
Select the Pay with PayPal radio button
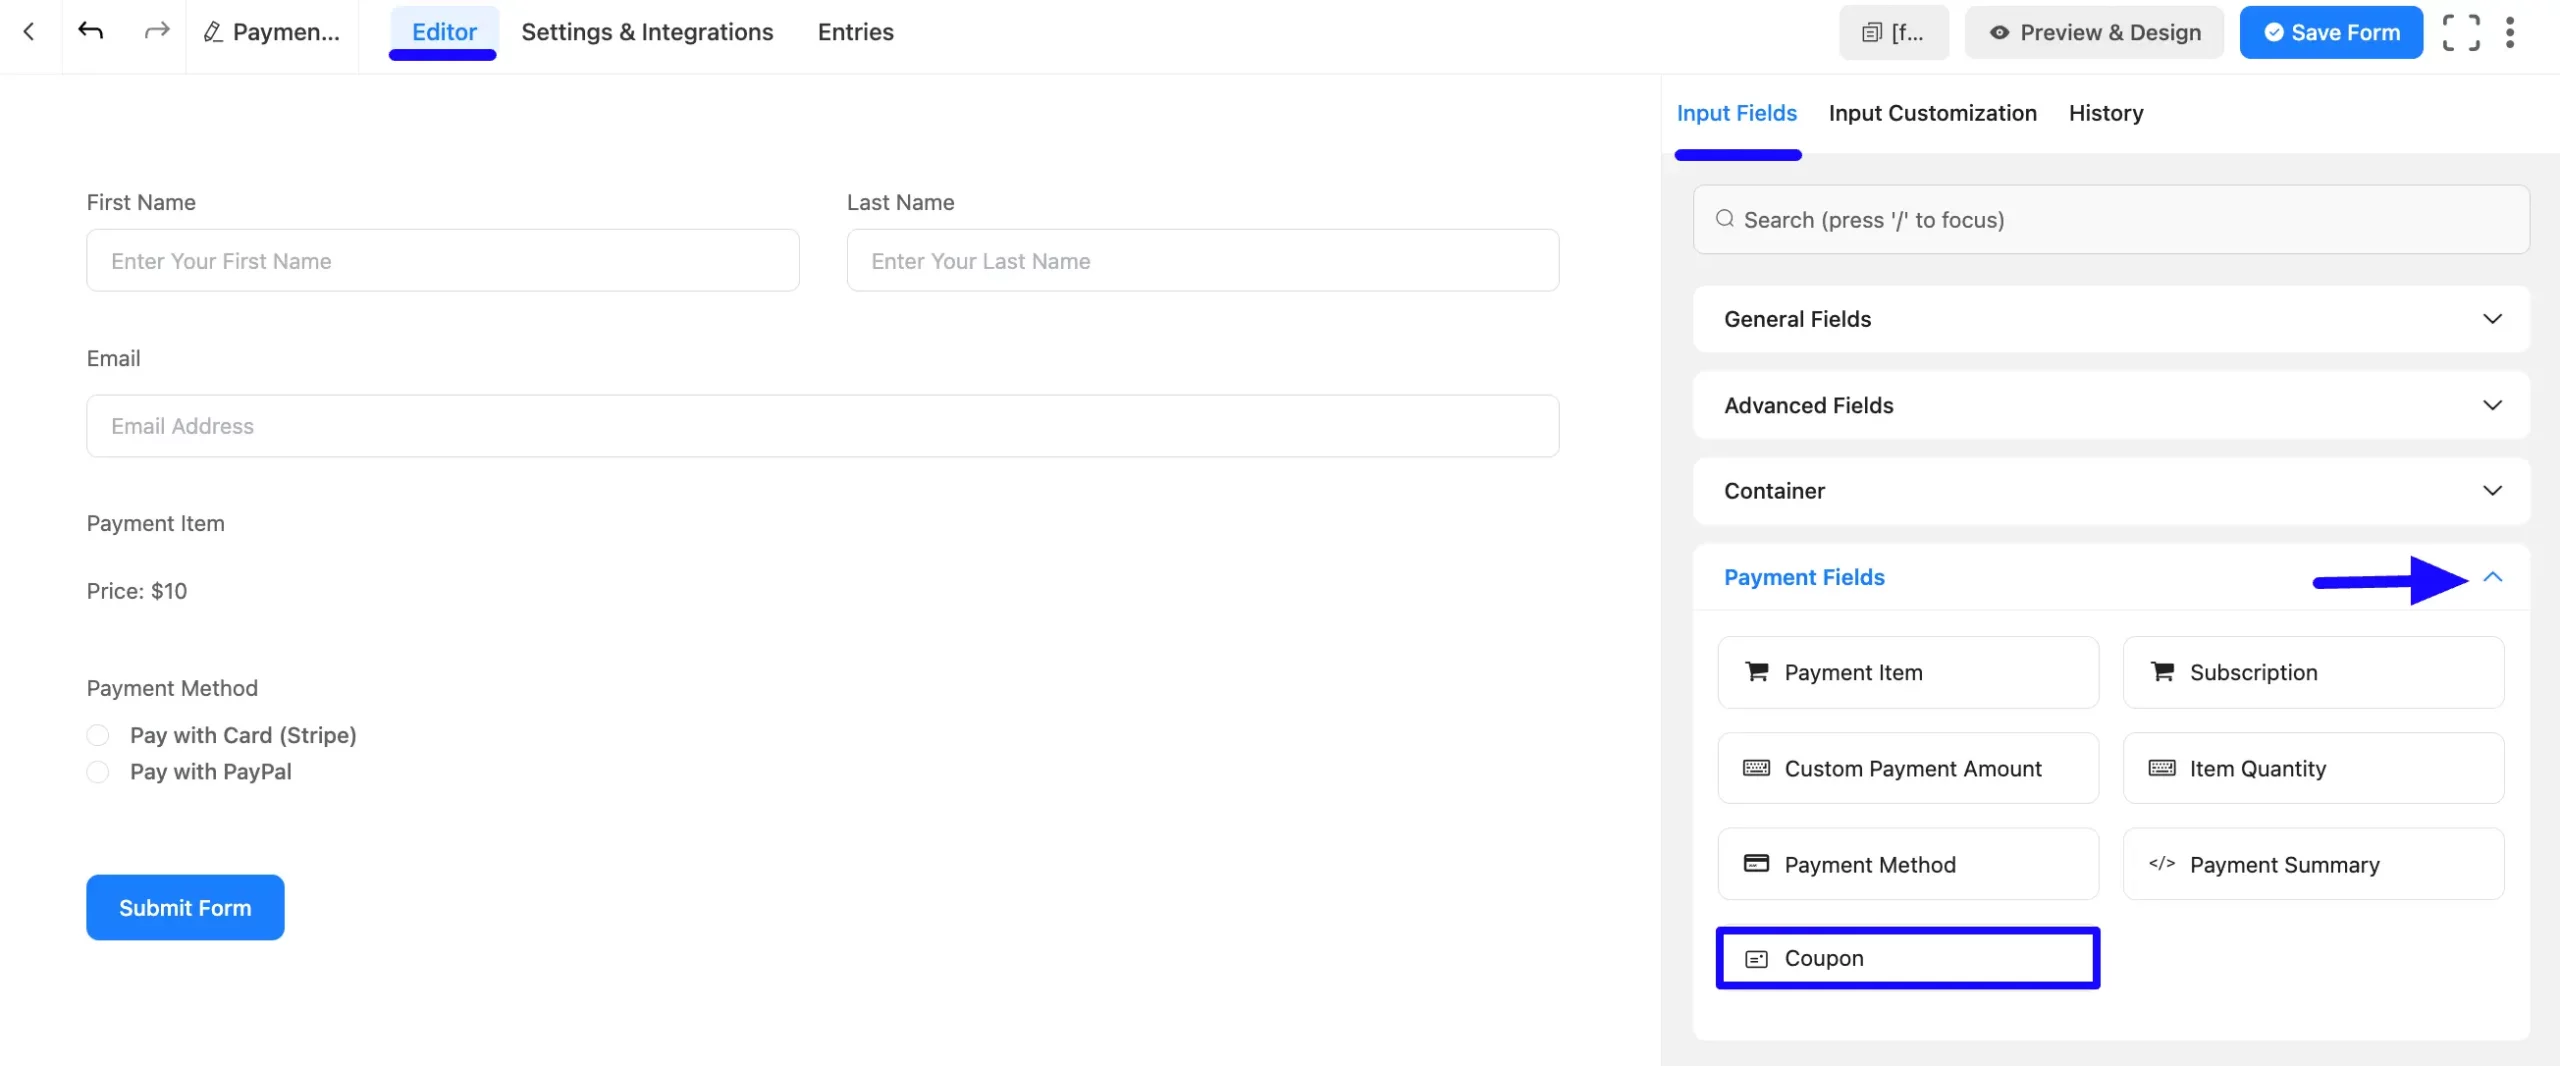[x=97, y=771]
